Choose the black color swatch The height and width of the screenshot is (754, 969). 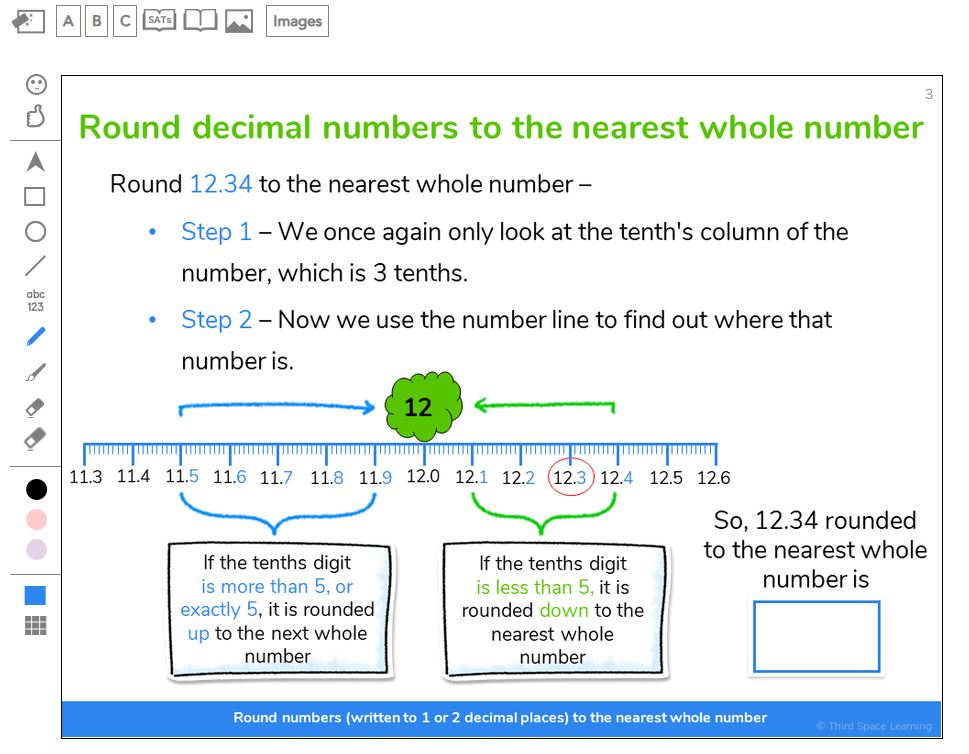pyautogui.click(x=36, y=489)
